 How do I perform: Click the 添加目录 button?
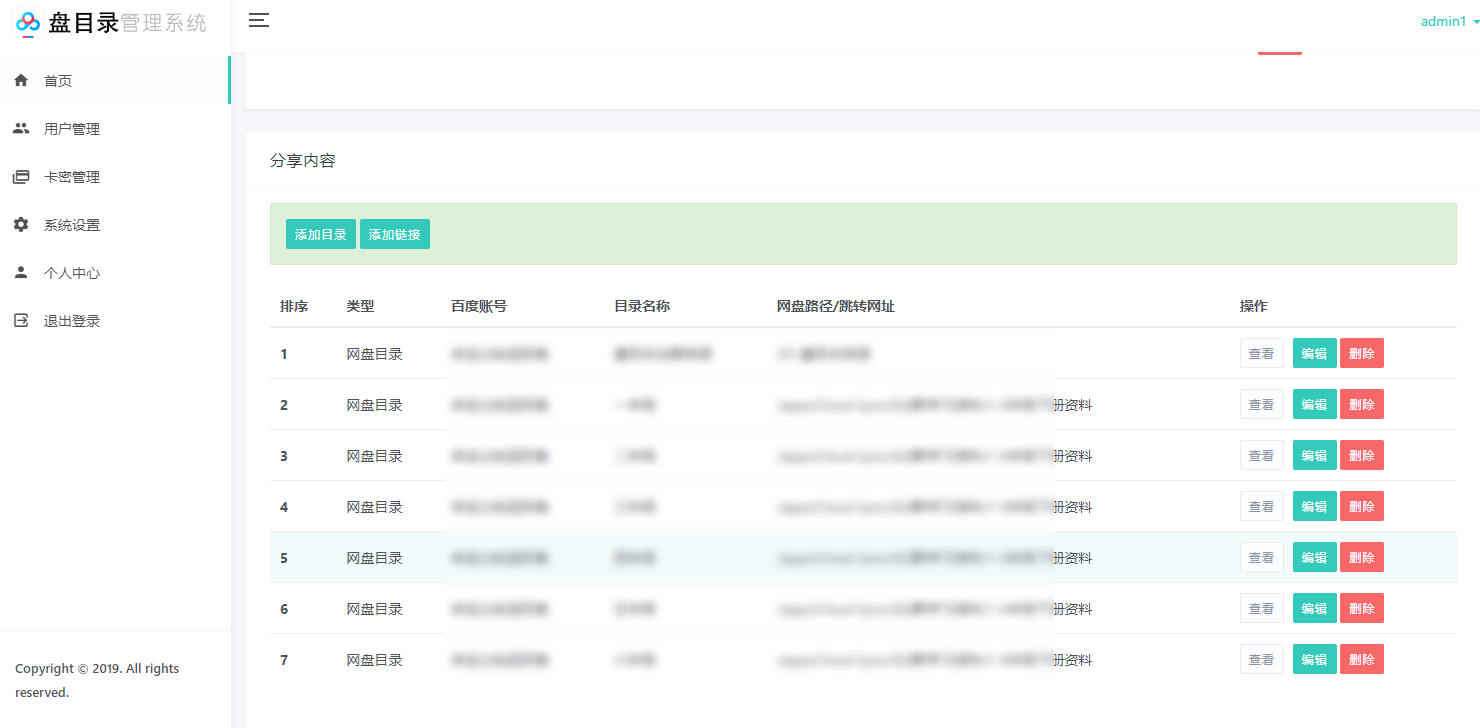(321, 234)
